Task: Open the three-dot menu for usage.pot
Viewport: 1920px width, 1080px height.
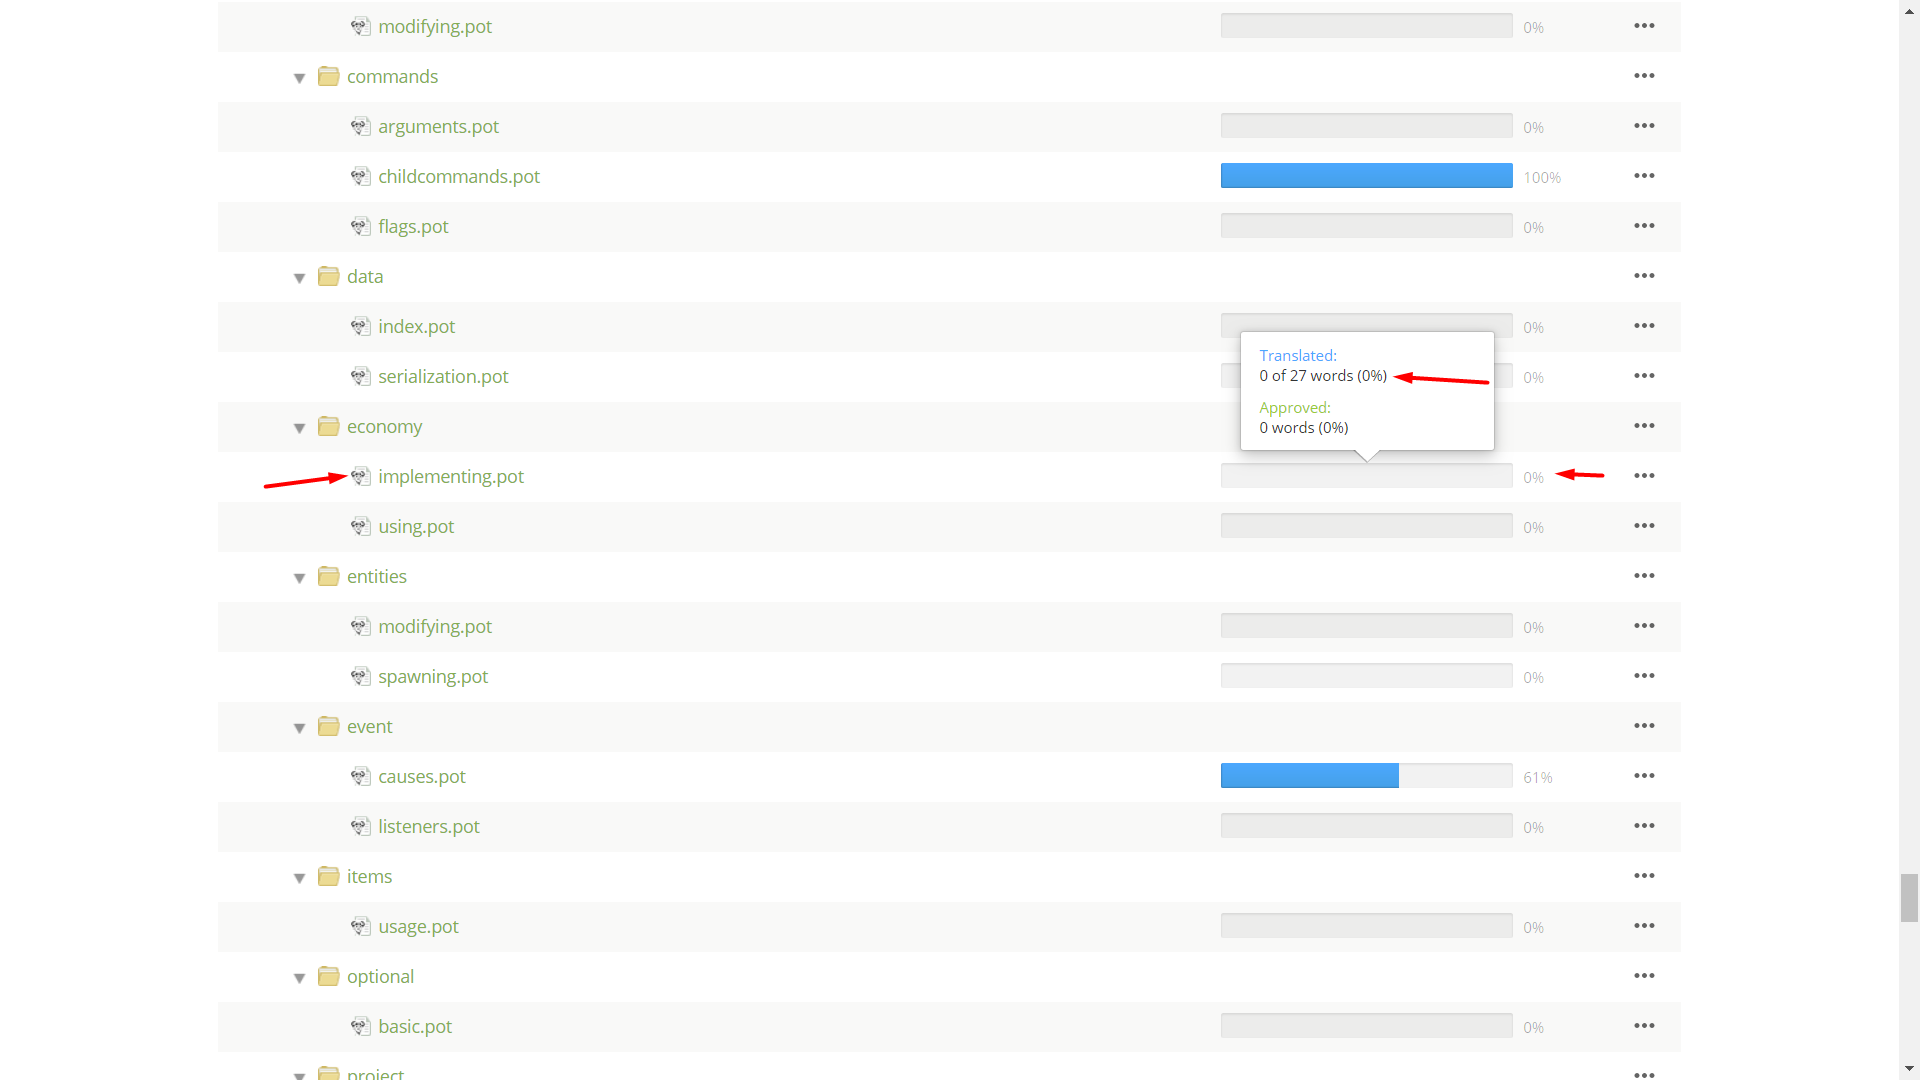Action: 1644,926
